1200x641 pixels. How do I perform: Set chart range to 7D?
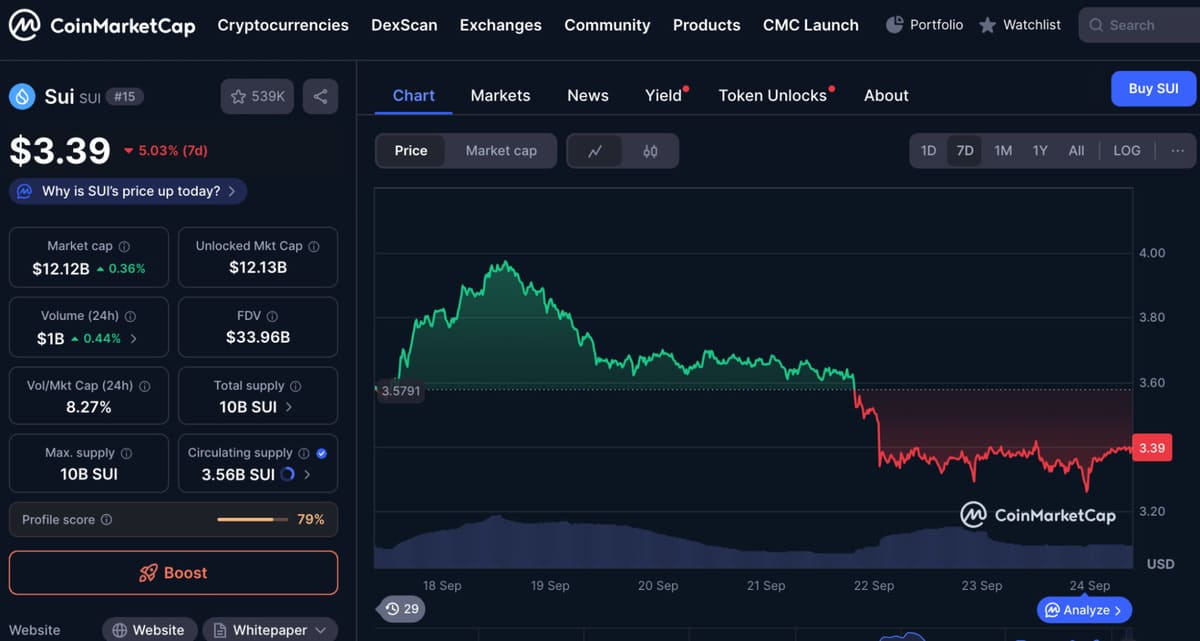click(x=965, y=151)
